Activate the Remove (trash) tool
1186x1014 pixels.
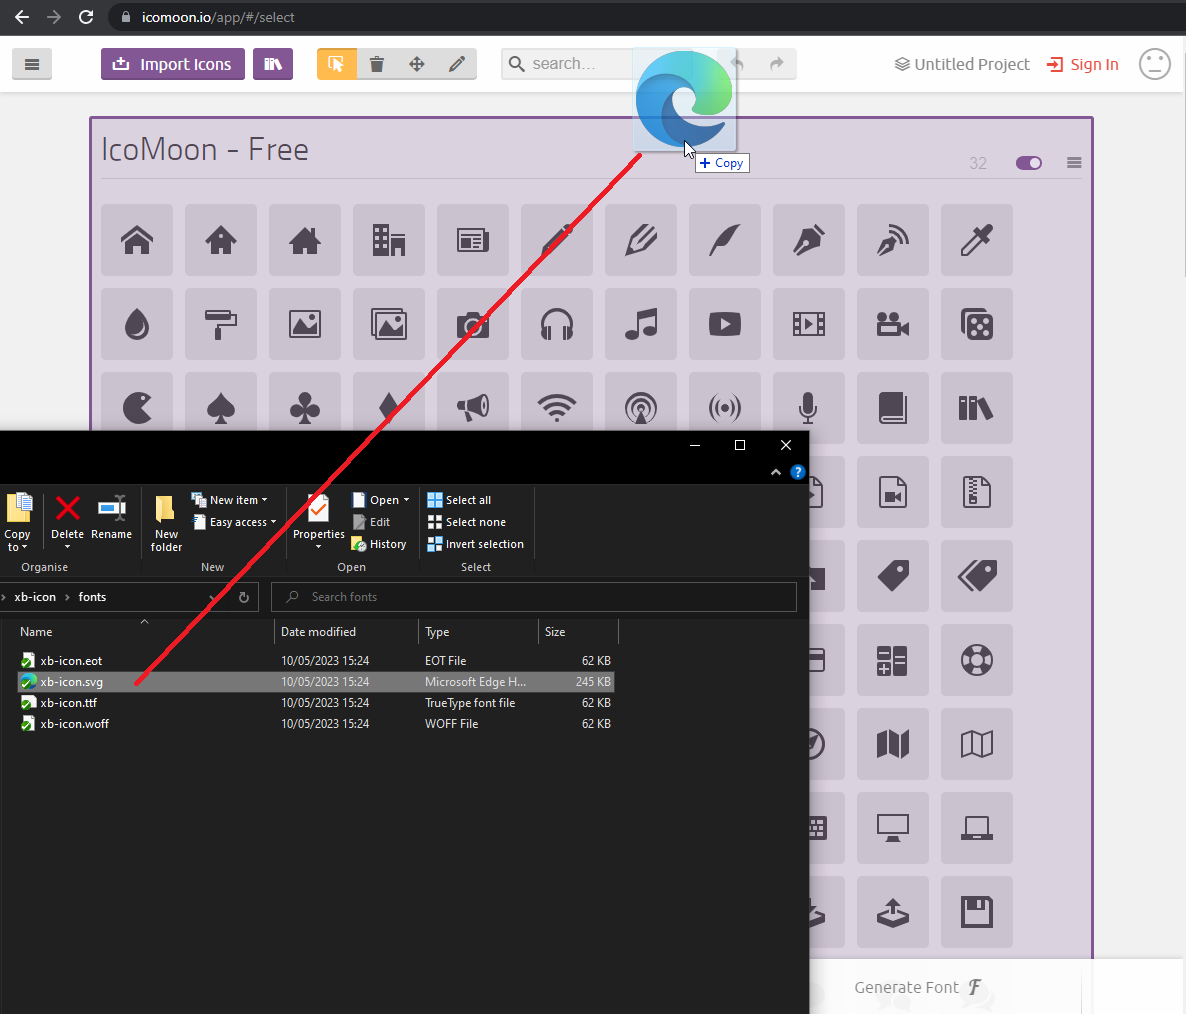click(x=377, y=64)
